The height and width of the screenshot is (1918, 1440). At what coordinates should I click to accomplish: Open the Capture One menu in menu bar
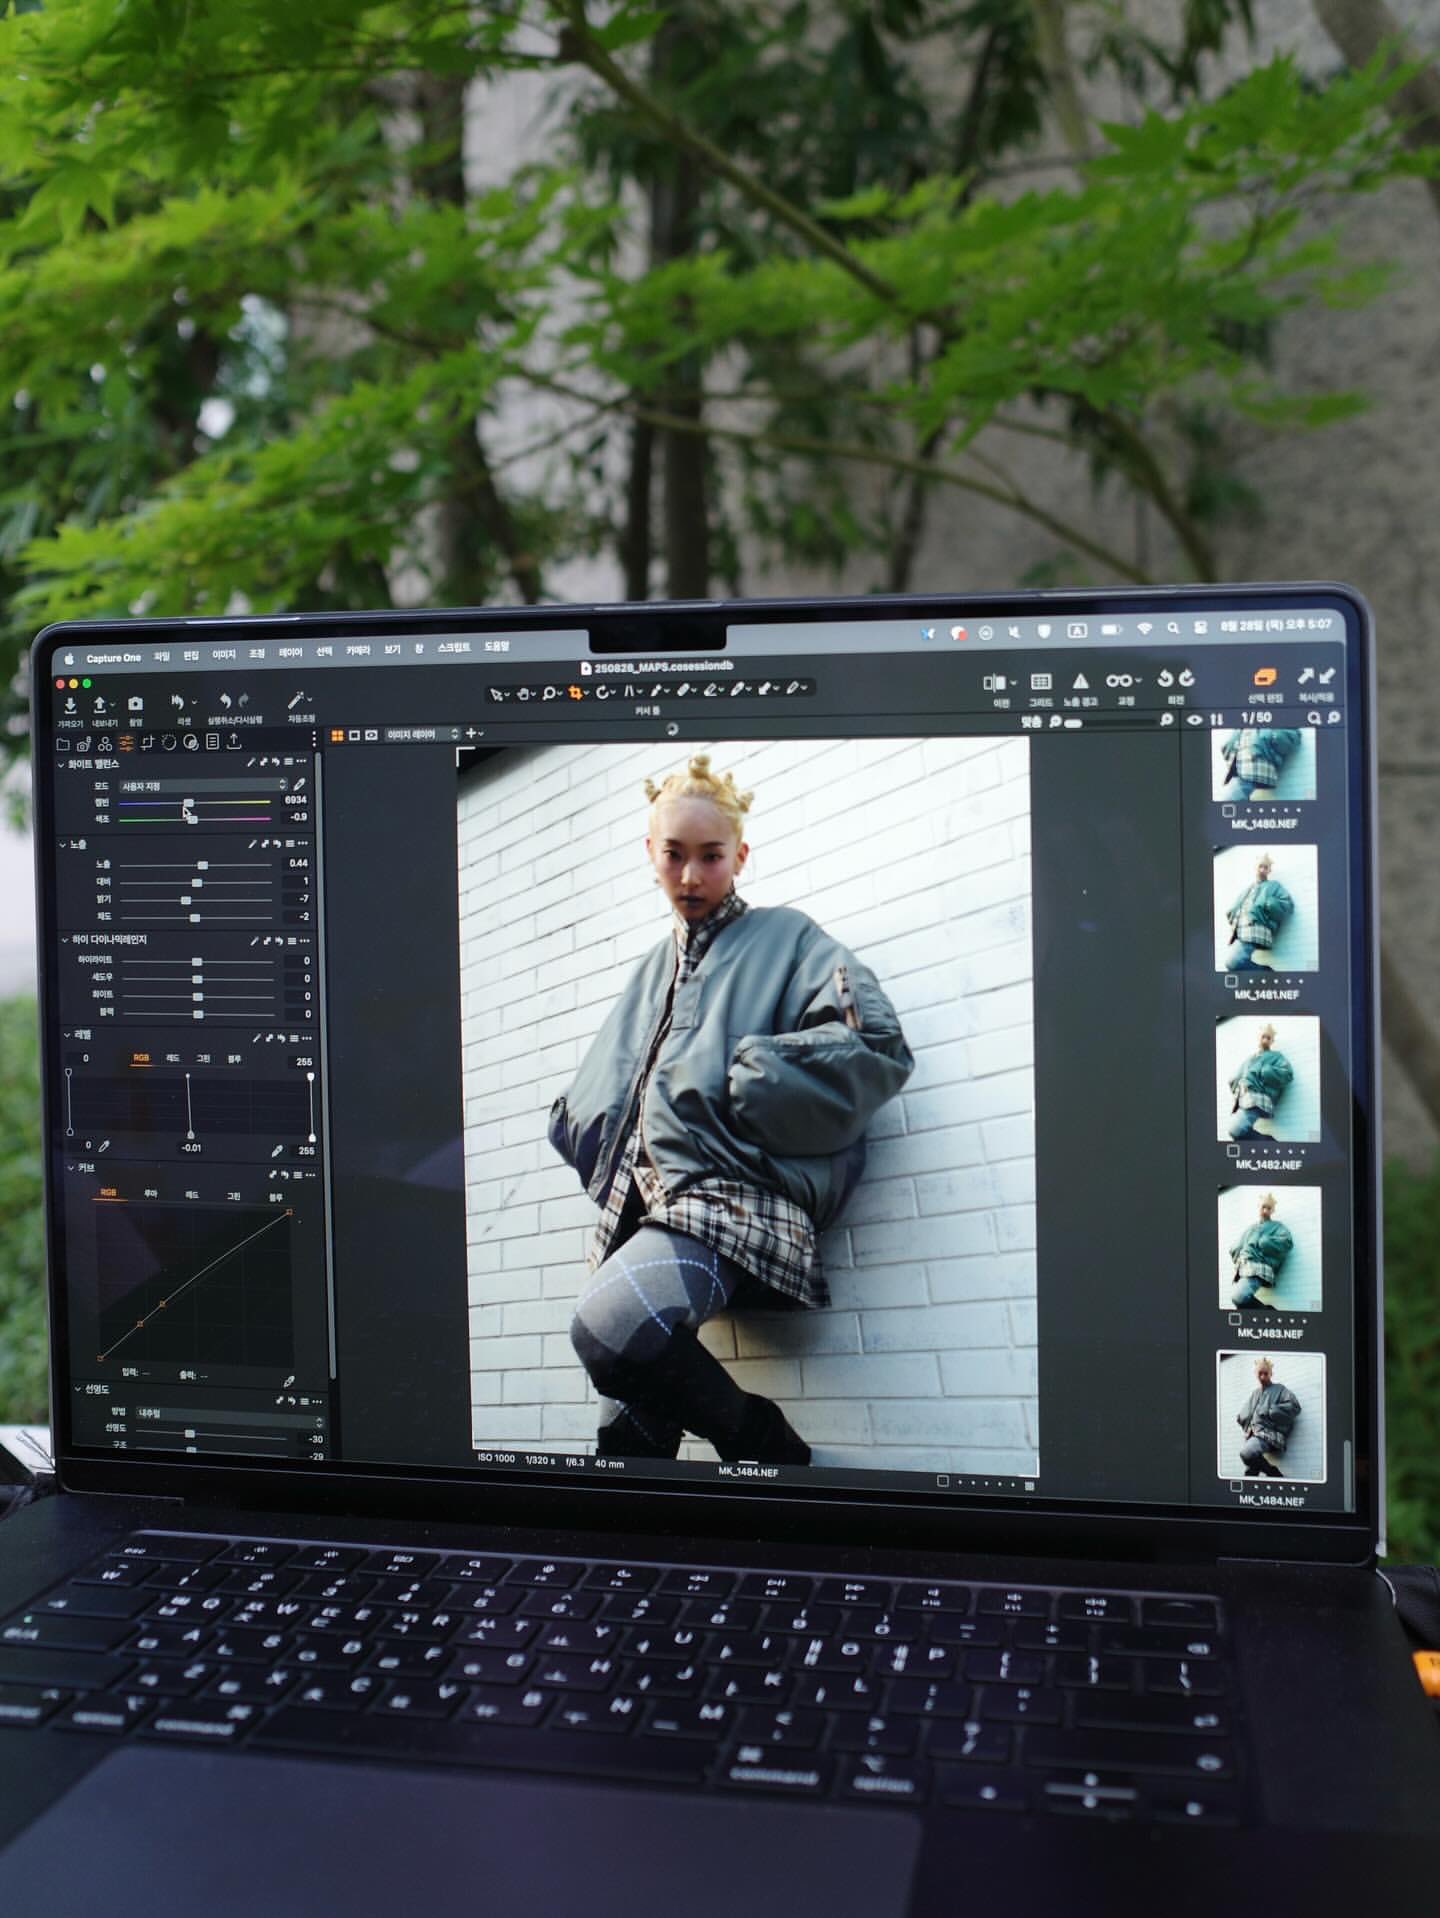point(113,658)
